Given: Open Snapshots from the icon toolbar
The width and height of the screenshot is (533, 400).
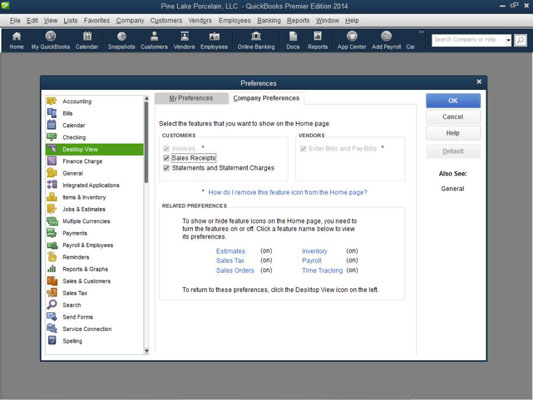Looking at the screenshot, I should (121, 40).
